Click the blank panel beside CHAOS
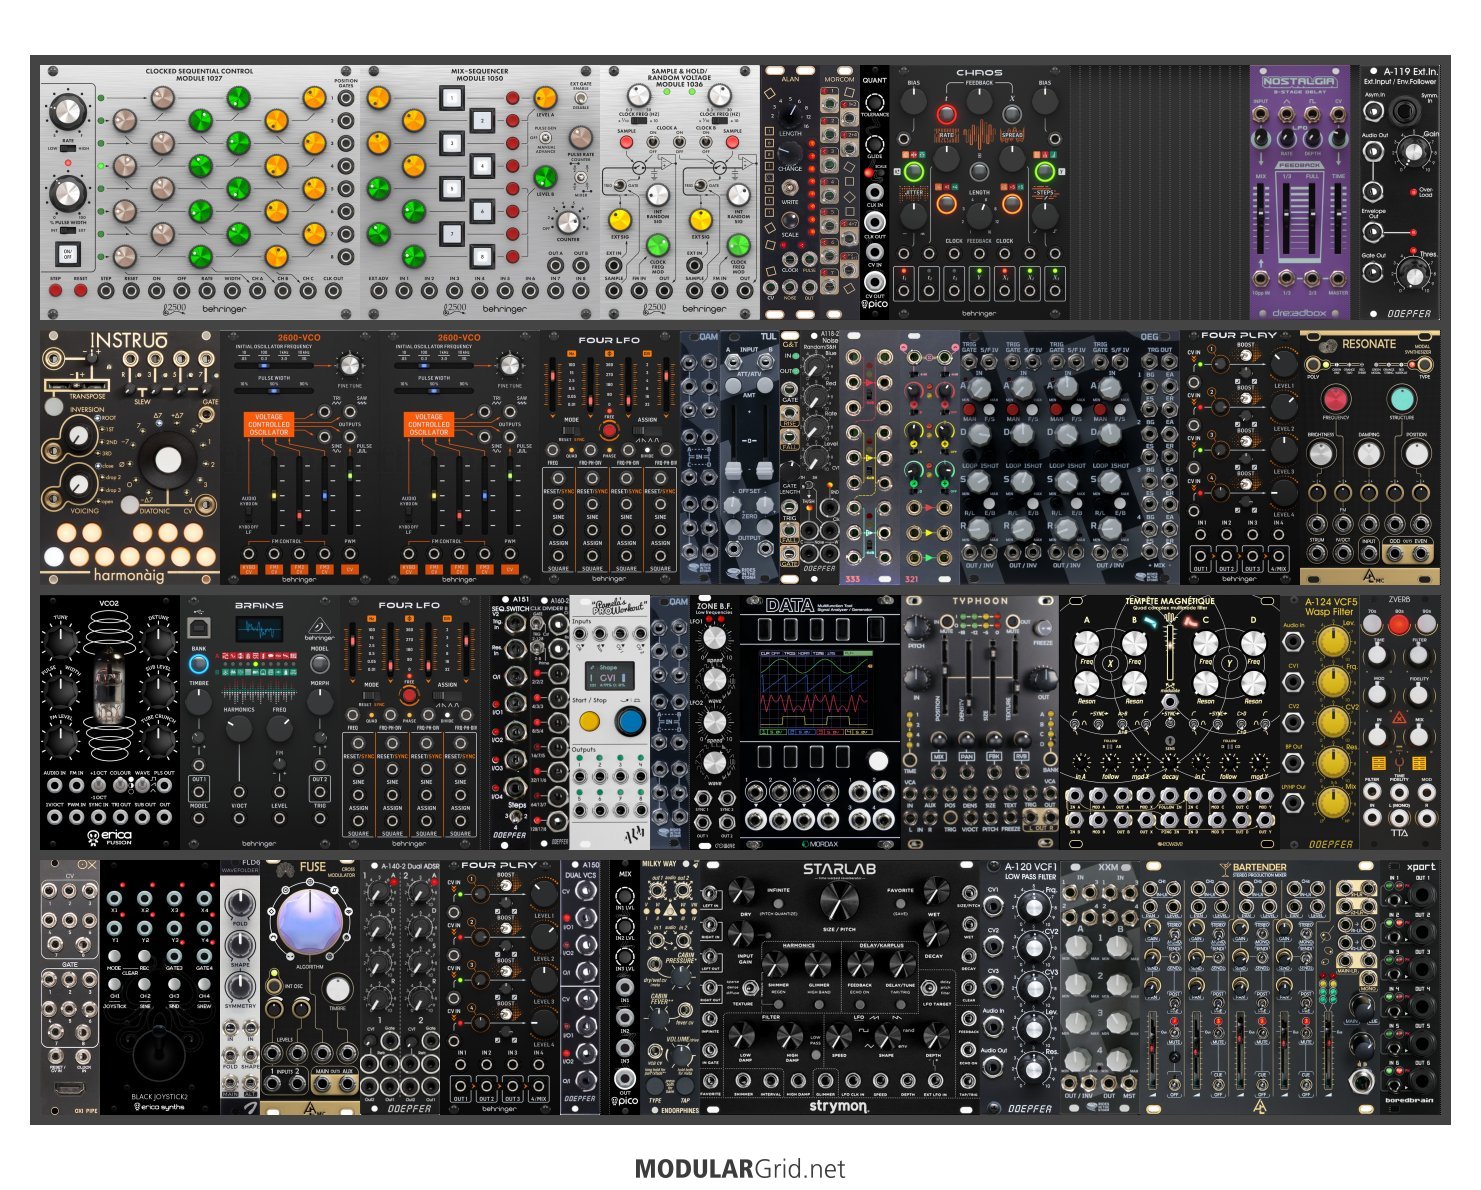 tap(1160, 192)
